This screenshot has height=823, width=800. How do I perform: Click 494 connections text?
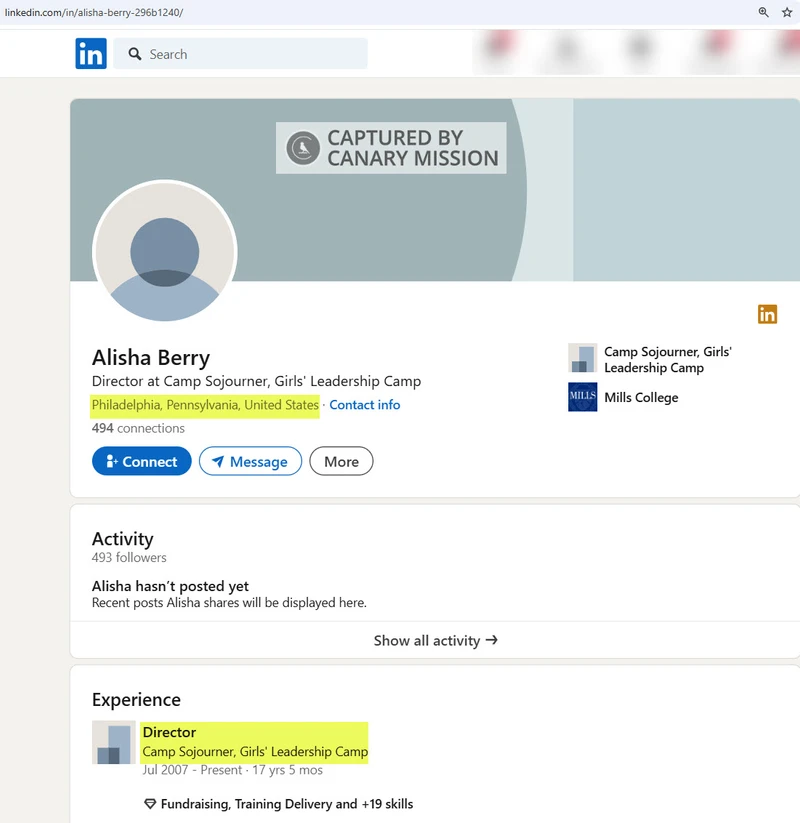(x=138, y=428)
